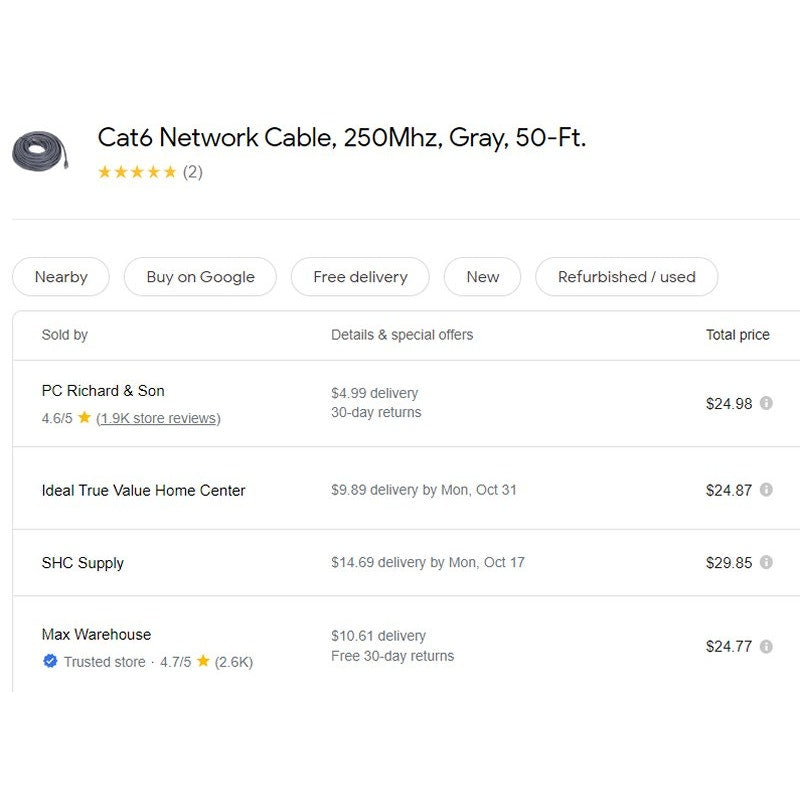Open Ideal True Value Home Center listing

(x=143, y=490)
